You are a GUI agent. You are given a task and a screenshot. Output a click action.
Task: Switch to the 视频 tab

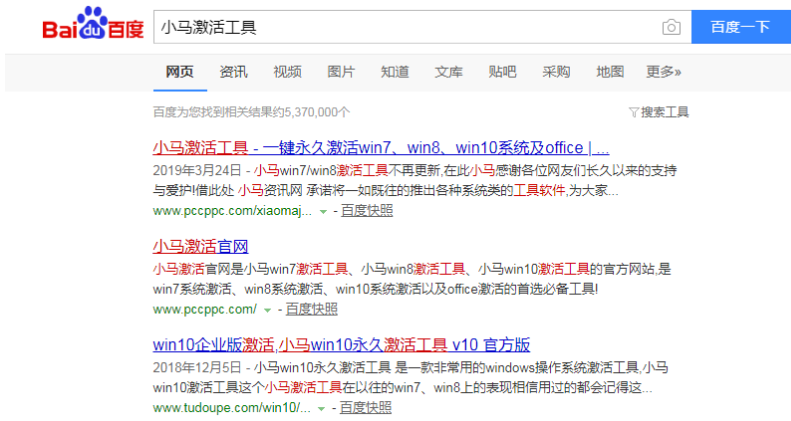click(287, 72)
